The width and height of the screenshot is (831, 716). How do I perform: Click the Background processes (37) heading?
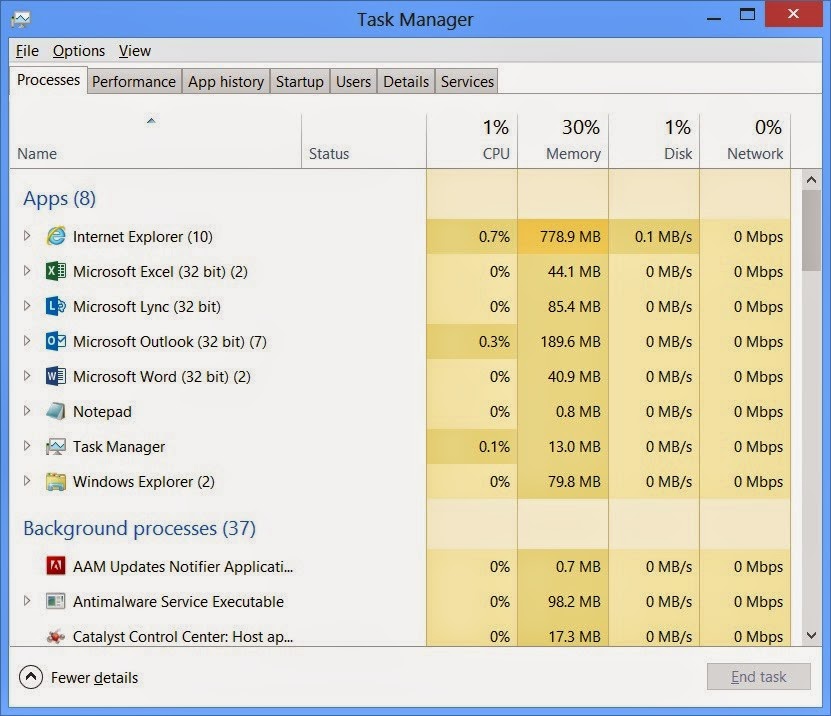pyautogui.click(x=139, y=528)
